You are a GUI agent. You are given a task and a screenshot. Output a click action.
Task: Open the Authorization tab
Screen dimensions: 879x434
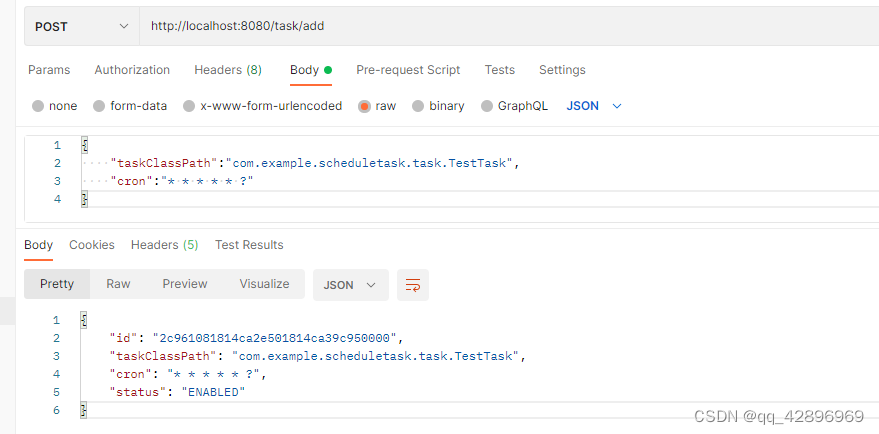pyautogui.click(x=132, y=70)
